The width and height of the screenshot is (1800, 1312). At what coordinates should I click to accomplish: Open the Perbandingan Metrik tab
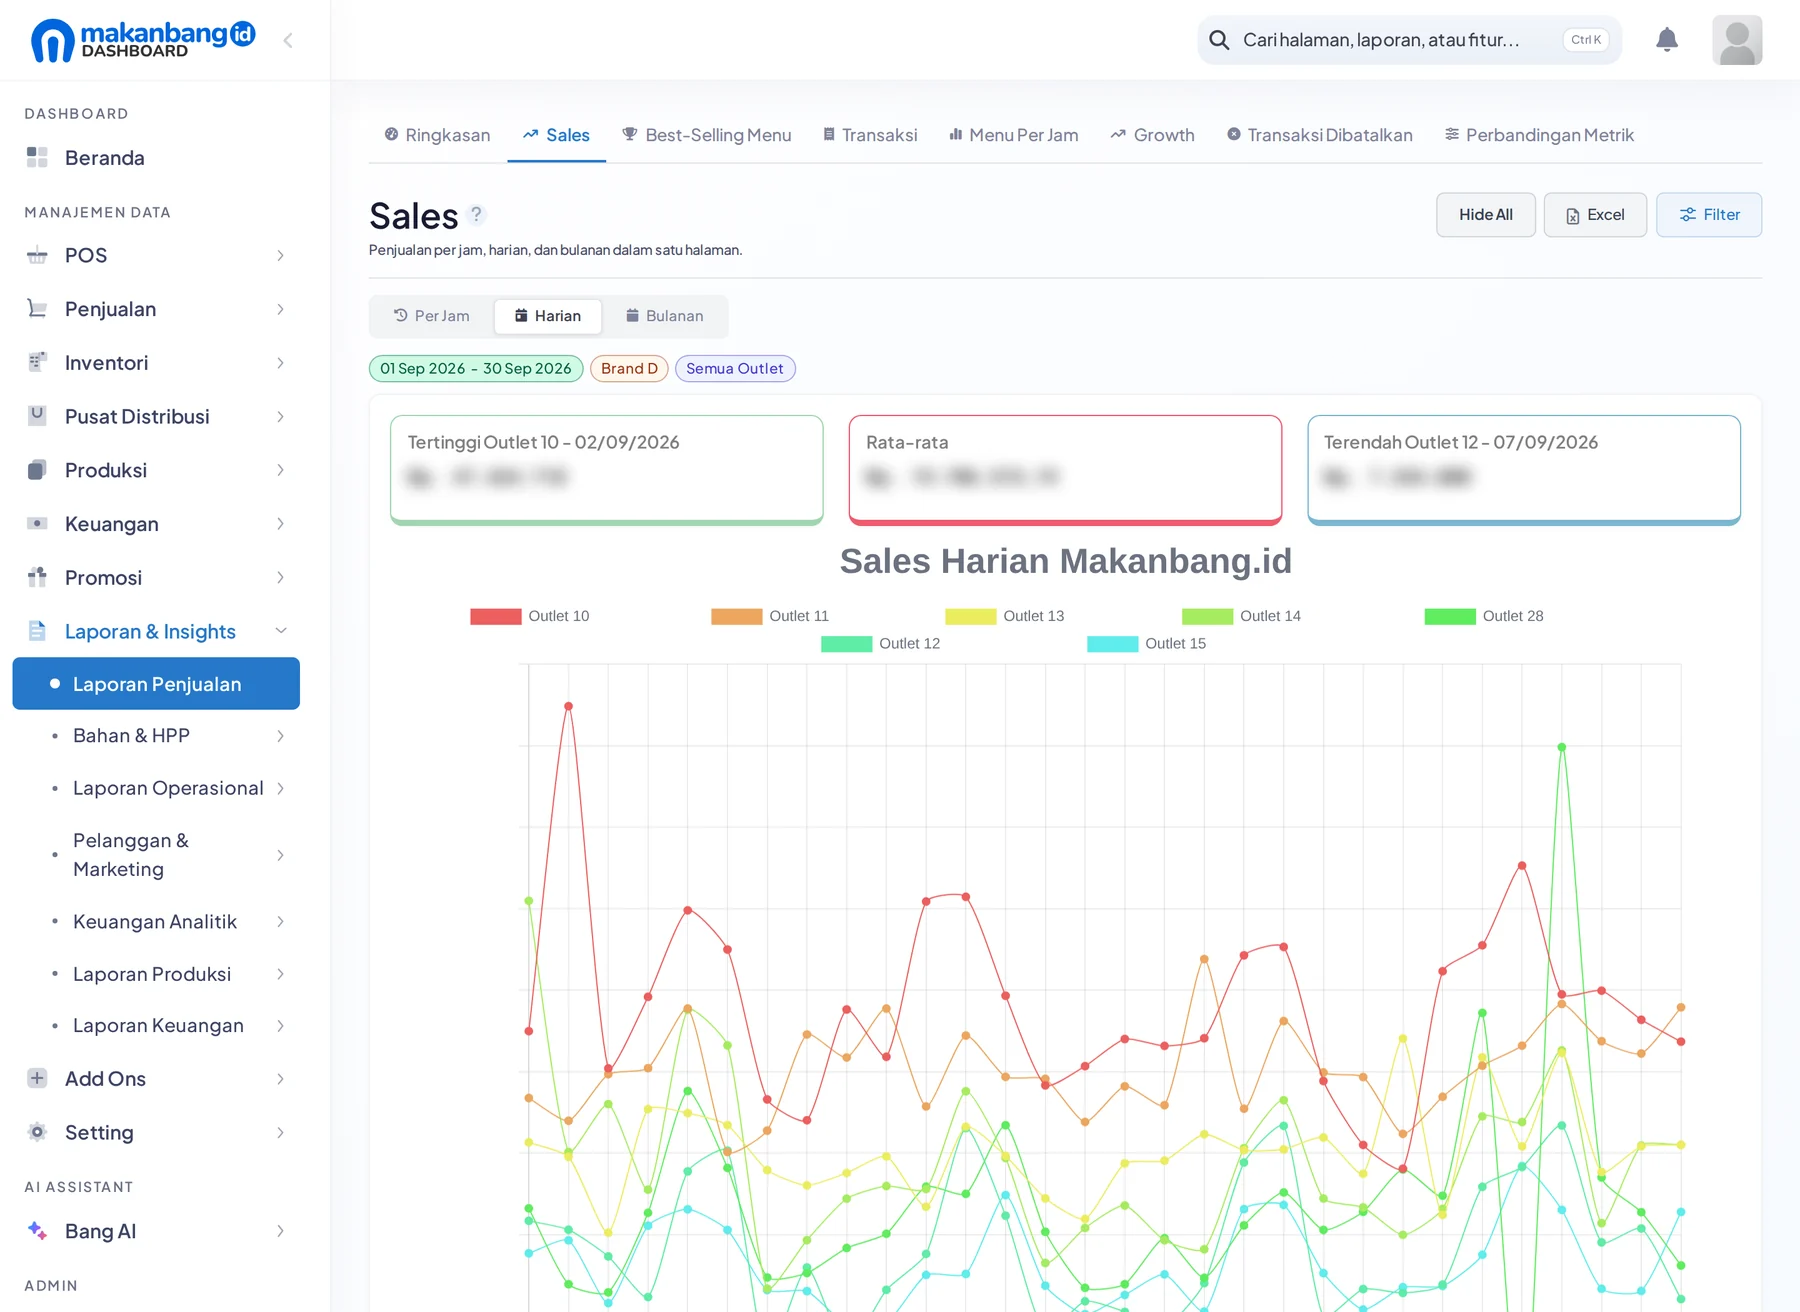(1540, 135)
